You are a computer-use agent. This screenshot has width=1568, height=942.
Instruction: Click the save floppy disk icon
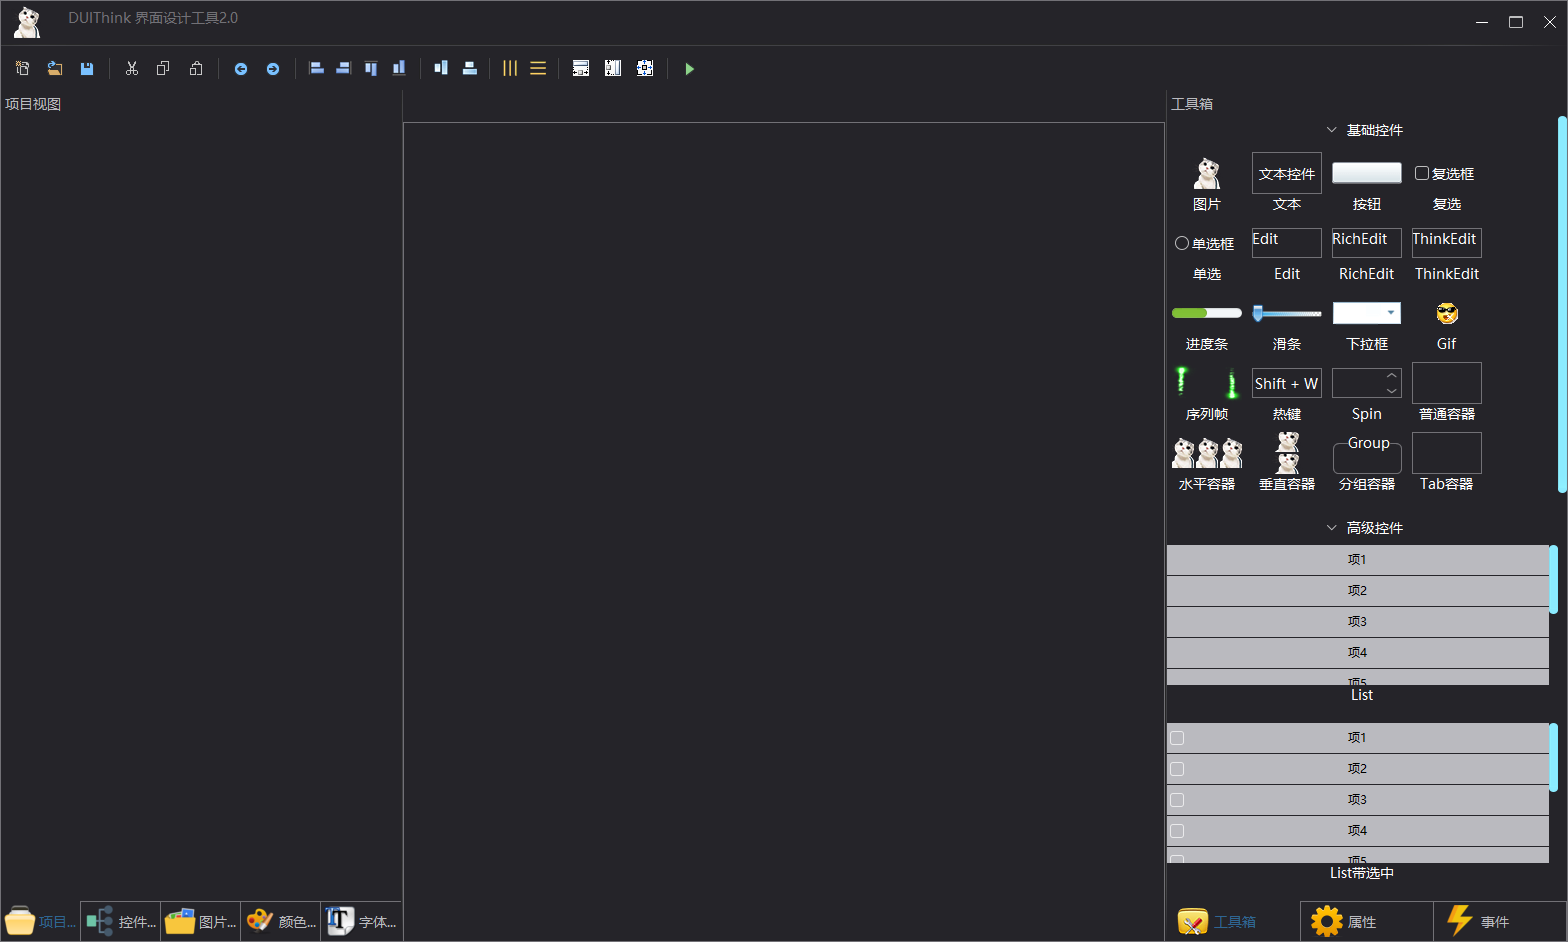point(87,69)
